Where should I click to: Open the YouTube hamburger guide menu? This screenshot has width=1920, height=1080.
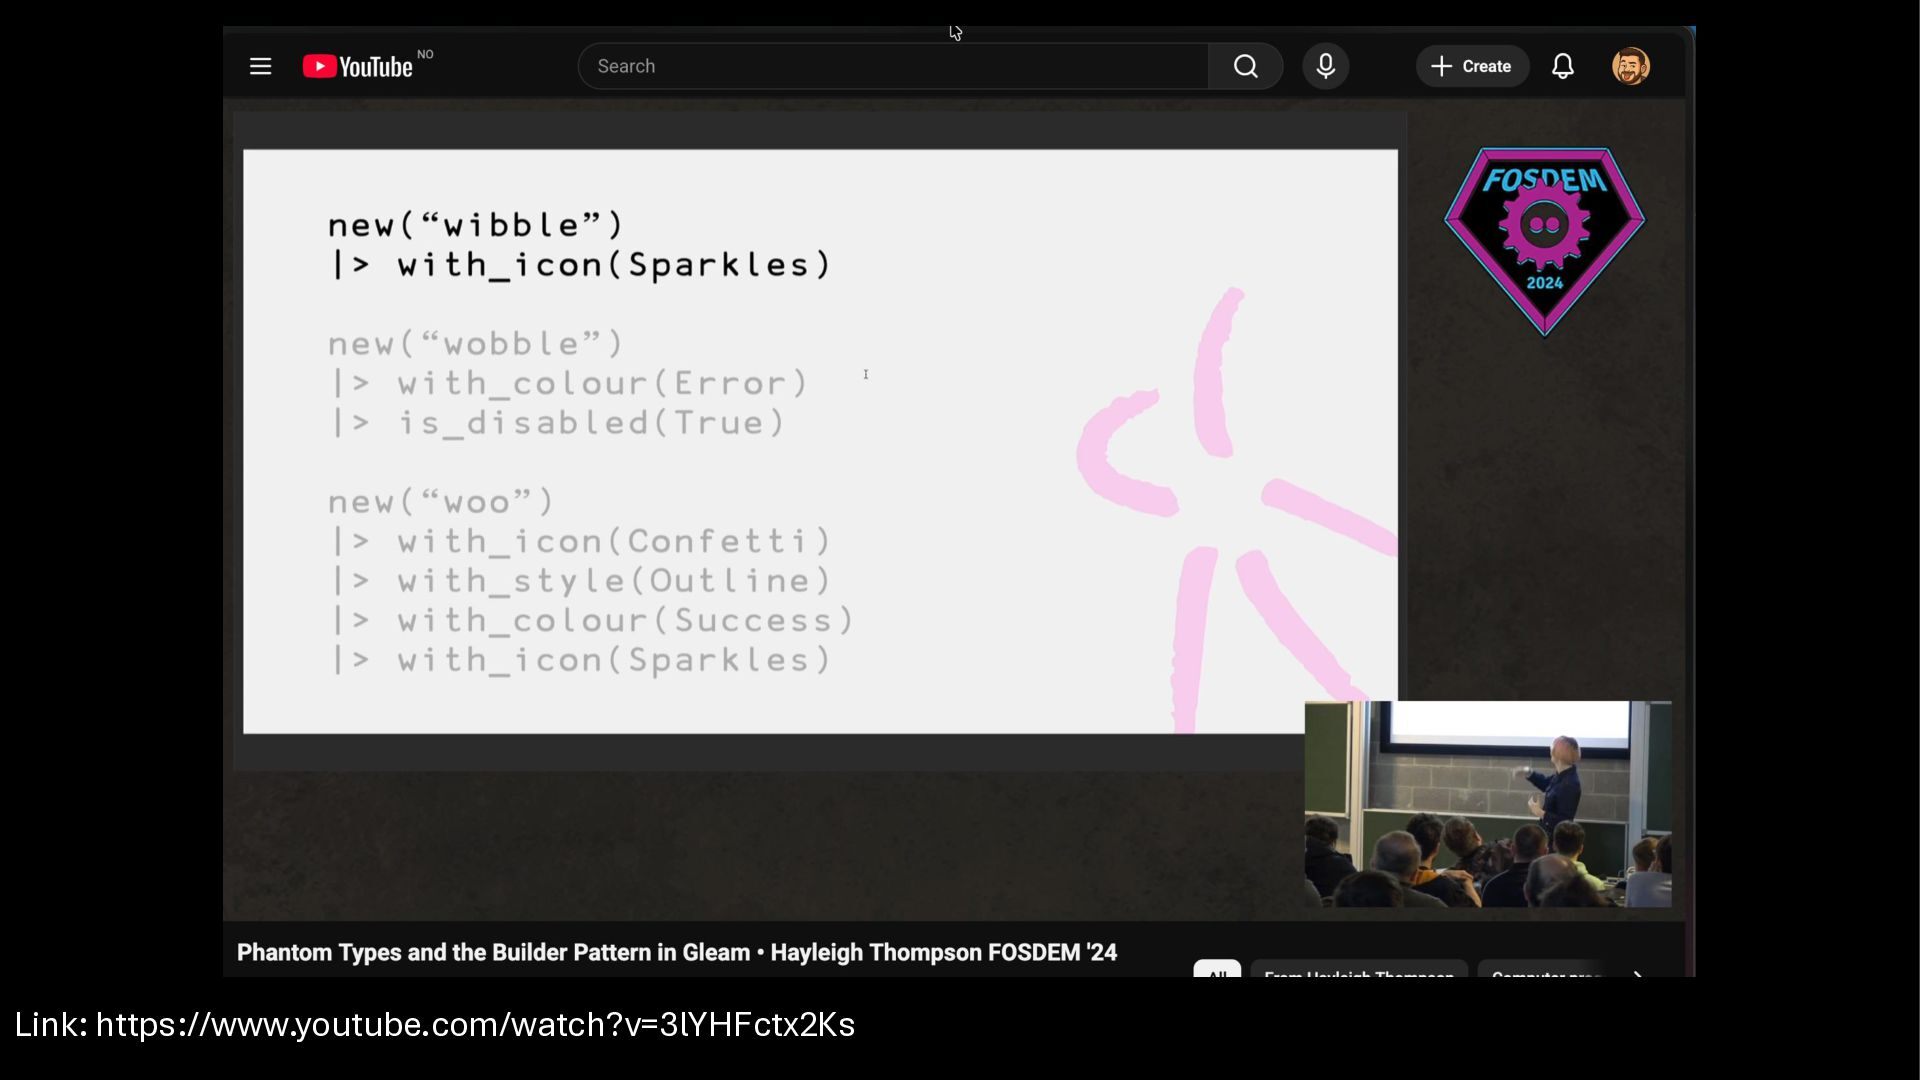pos(260,67)
